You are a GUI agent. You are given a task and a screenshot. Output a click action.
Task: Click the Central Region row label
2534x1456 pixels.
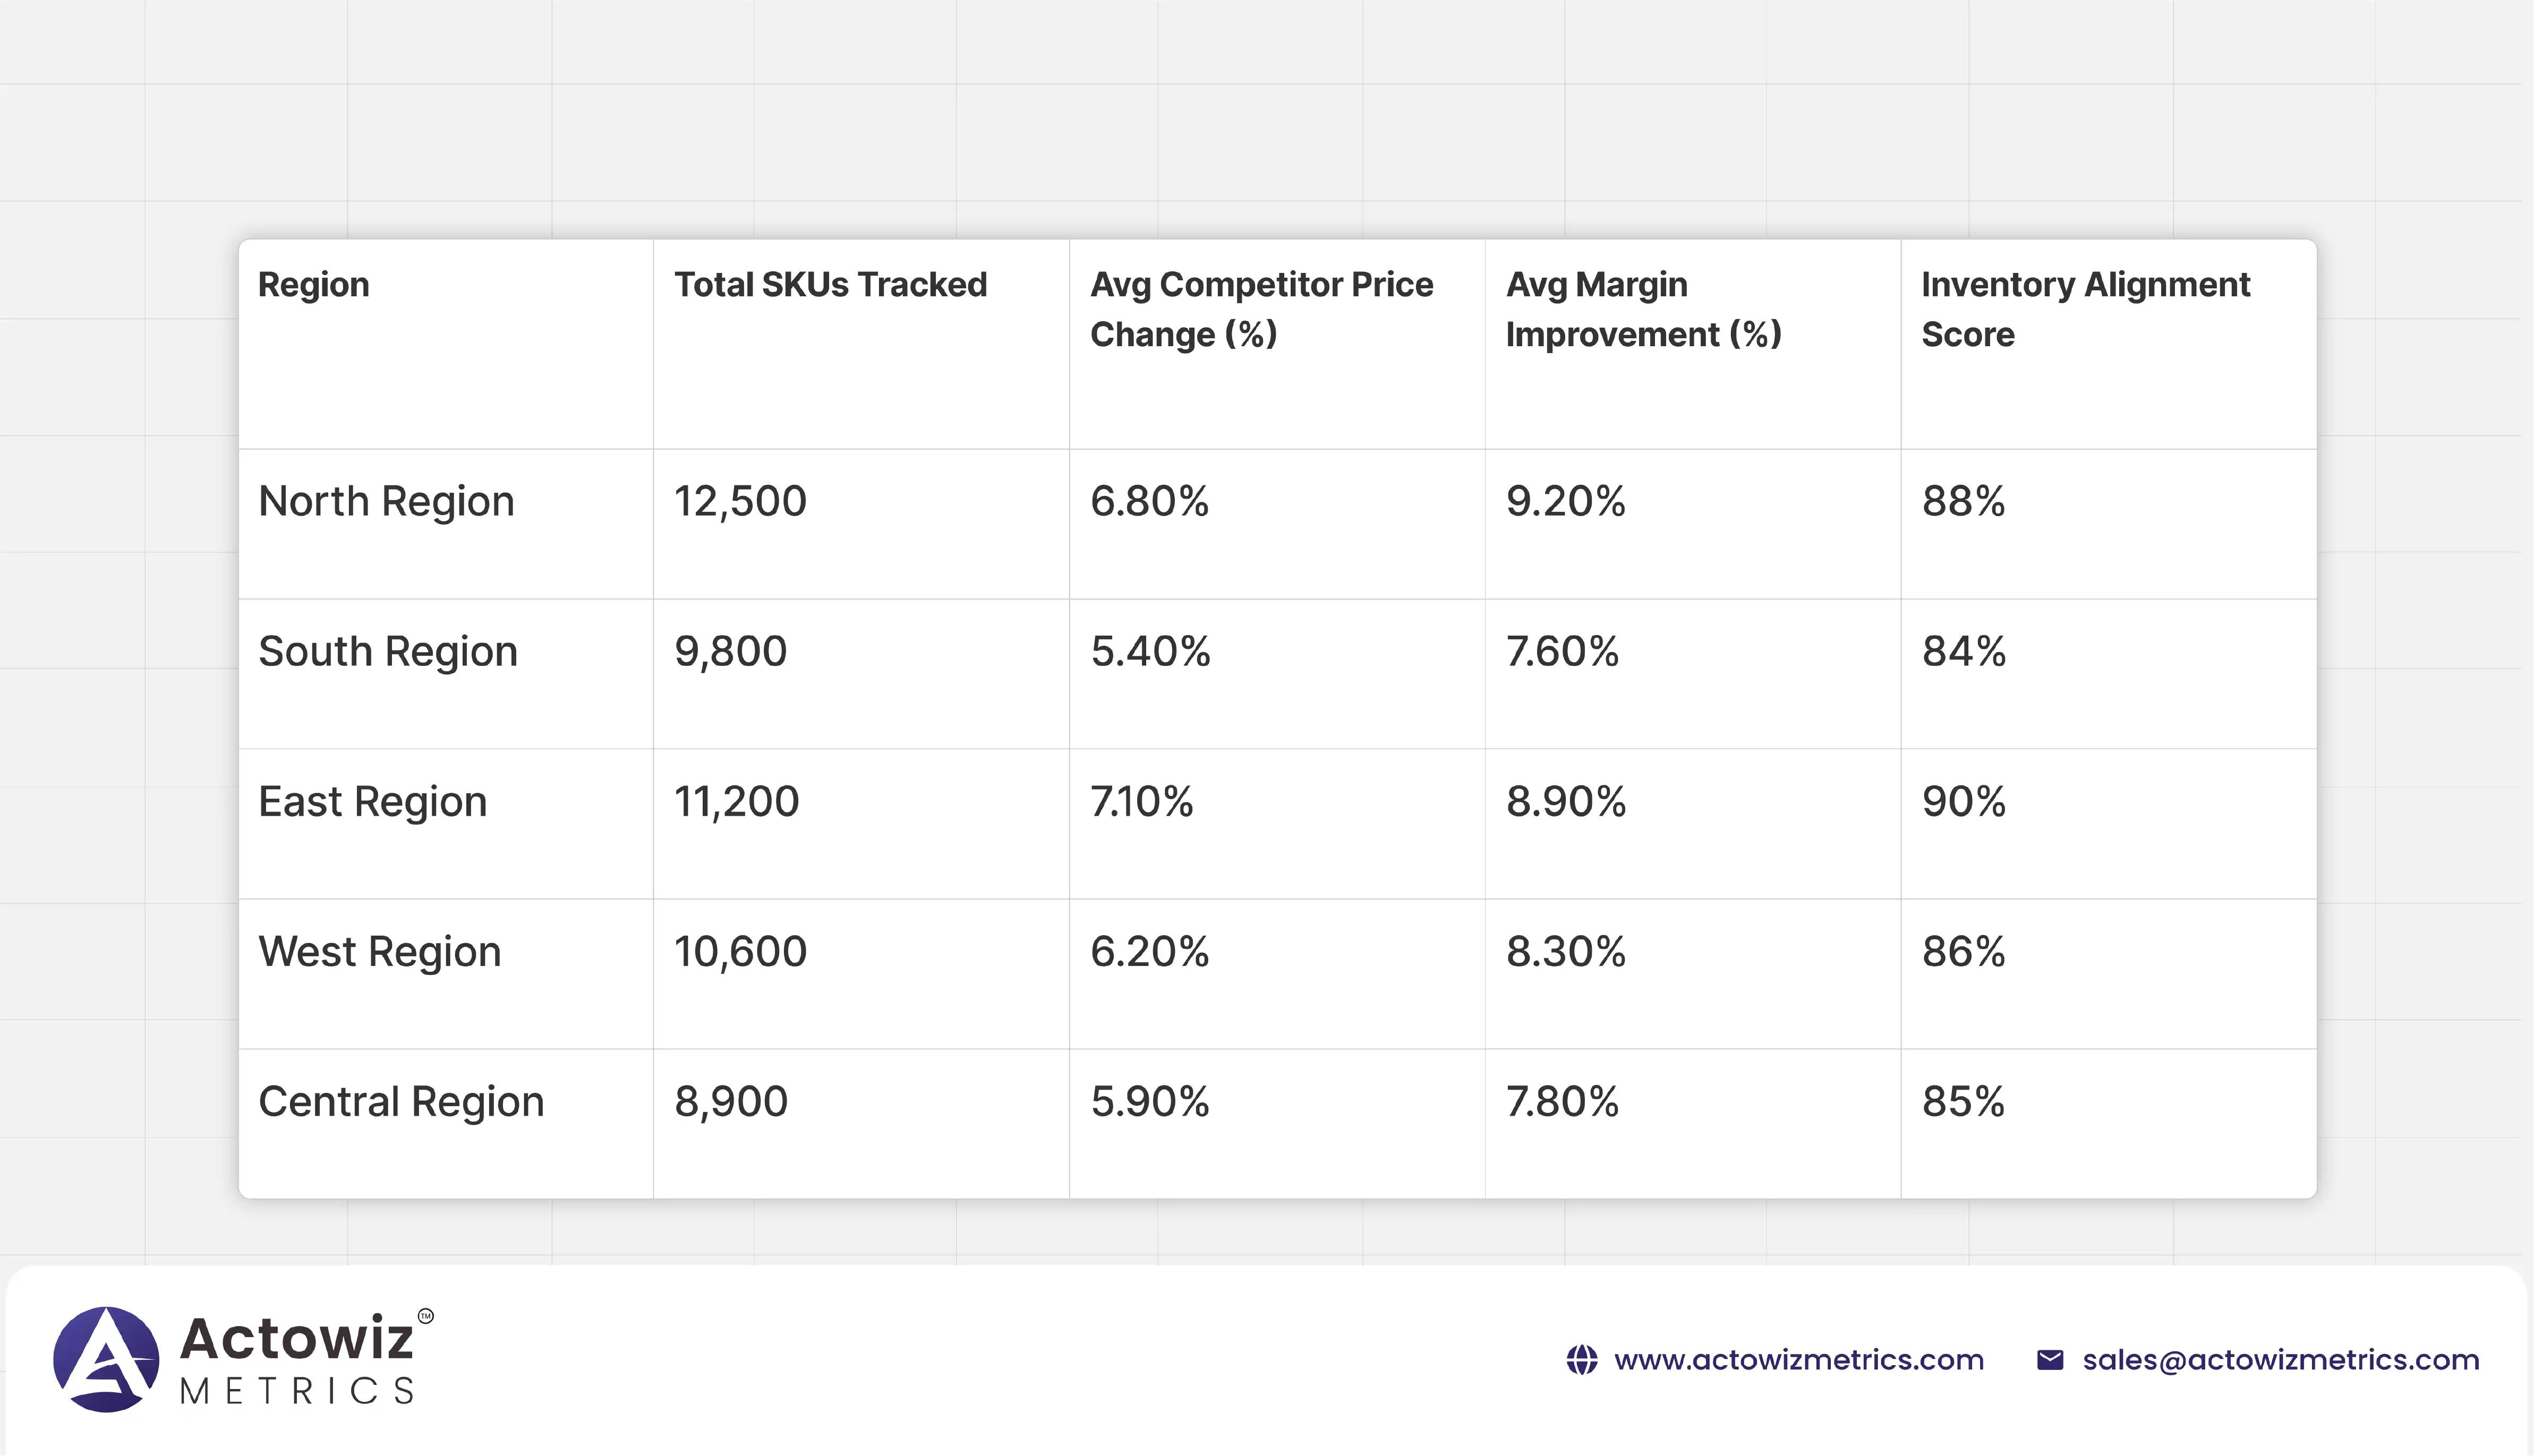click(x=401, y=1101)
